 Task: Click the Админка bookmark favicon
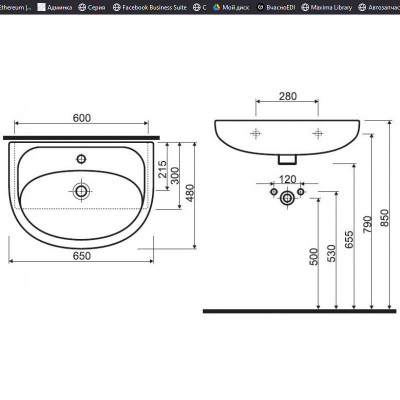coord(41,7)
